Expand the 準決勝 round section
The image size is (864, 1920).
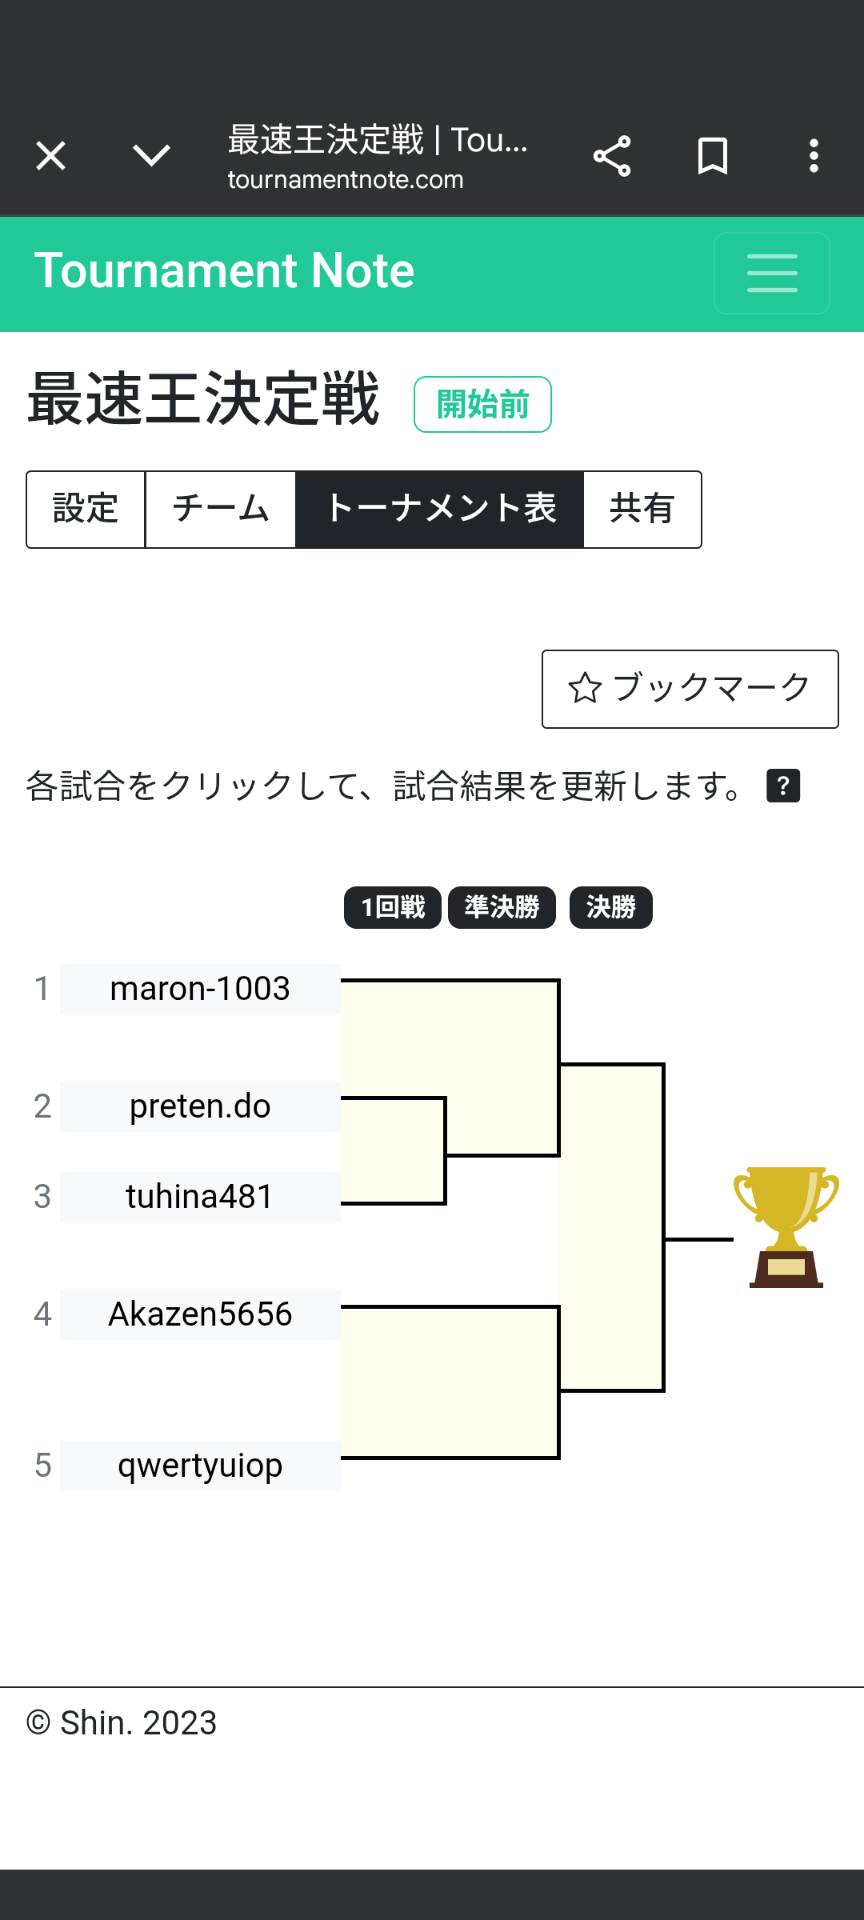point(502,907)
